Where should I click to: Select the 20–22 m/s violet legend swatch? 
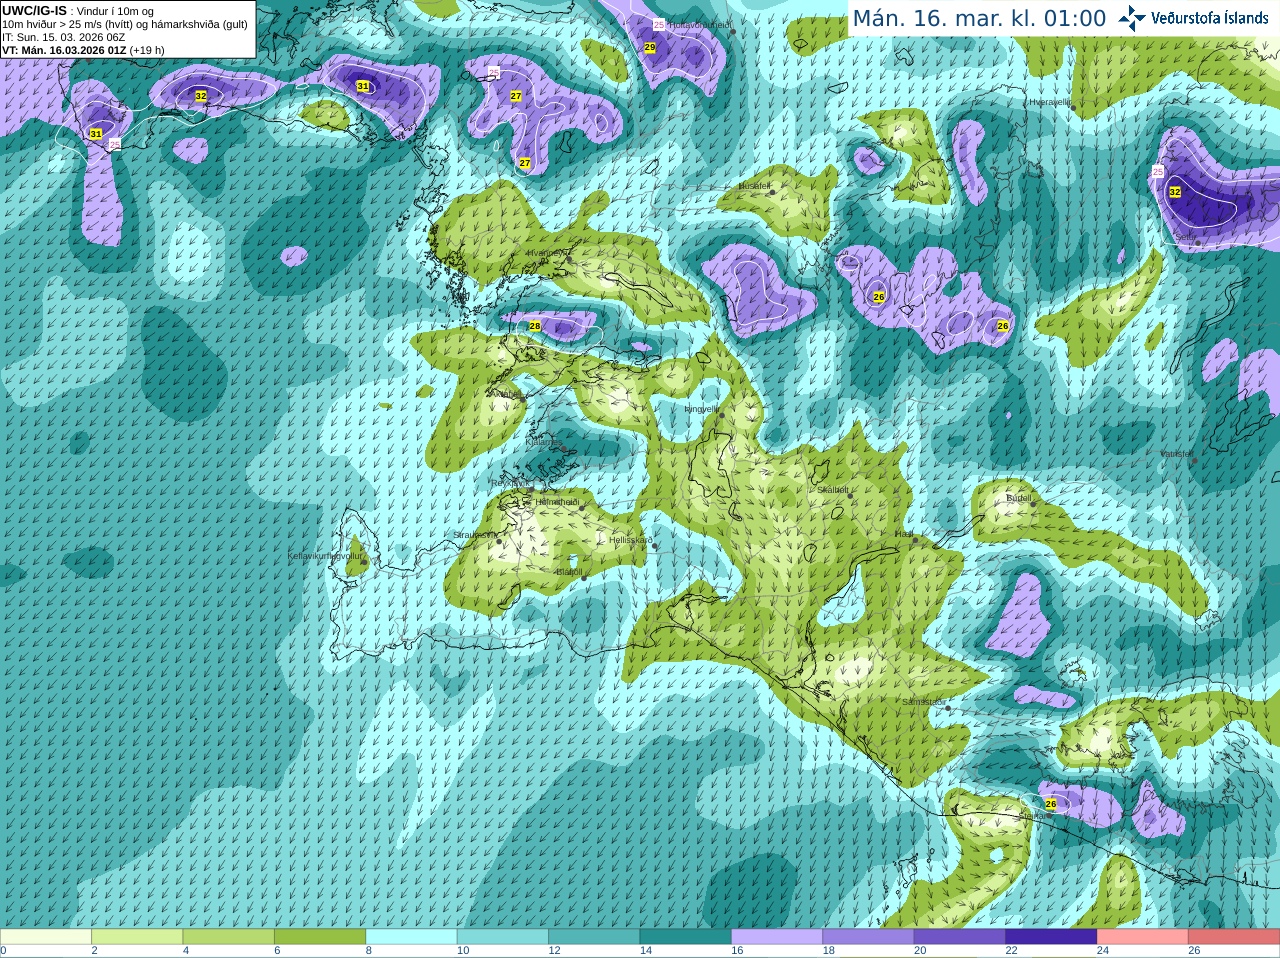point(960,937)
